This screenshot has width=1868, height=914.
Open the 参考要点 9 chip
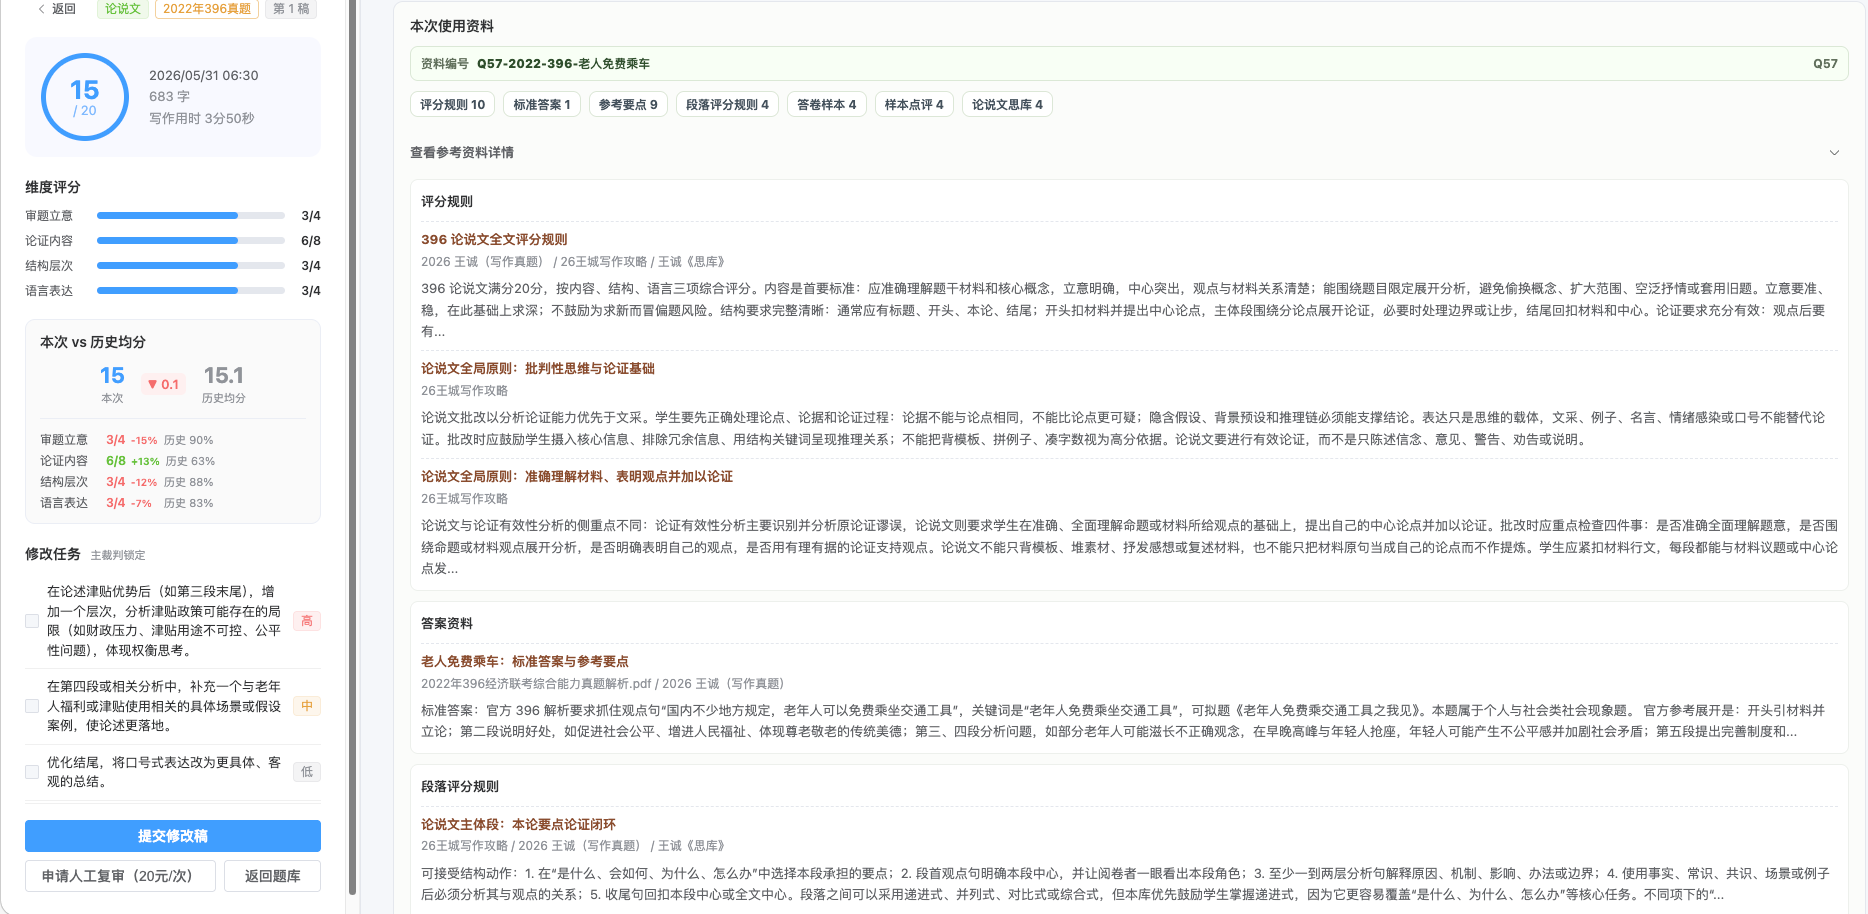[628, 105]
